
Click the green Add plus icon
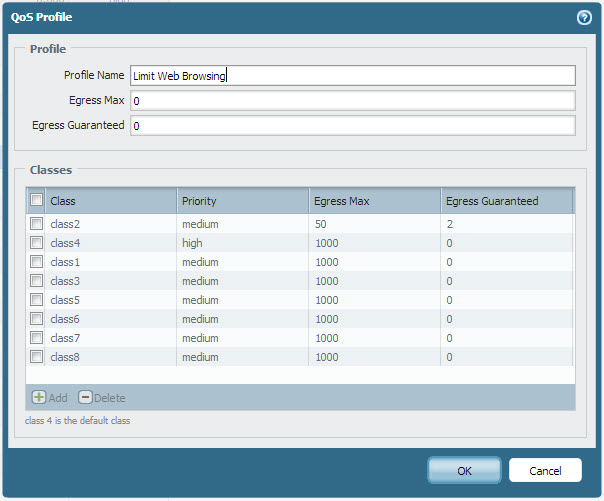pos(38,397)
